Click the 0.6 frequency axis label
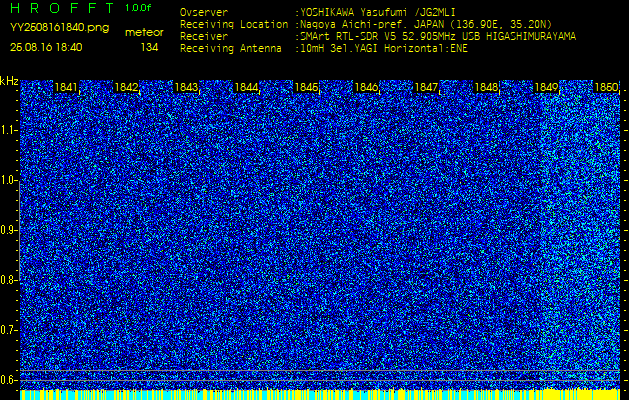629x400 pixels. coord(8,380)
